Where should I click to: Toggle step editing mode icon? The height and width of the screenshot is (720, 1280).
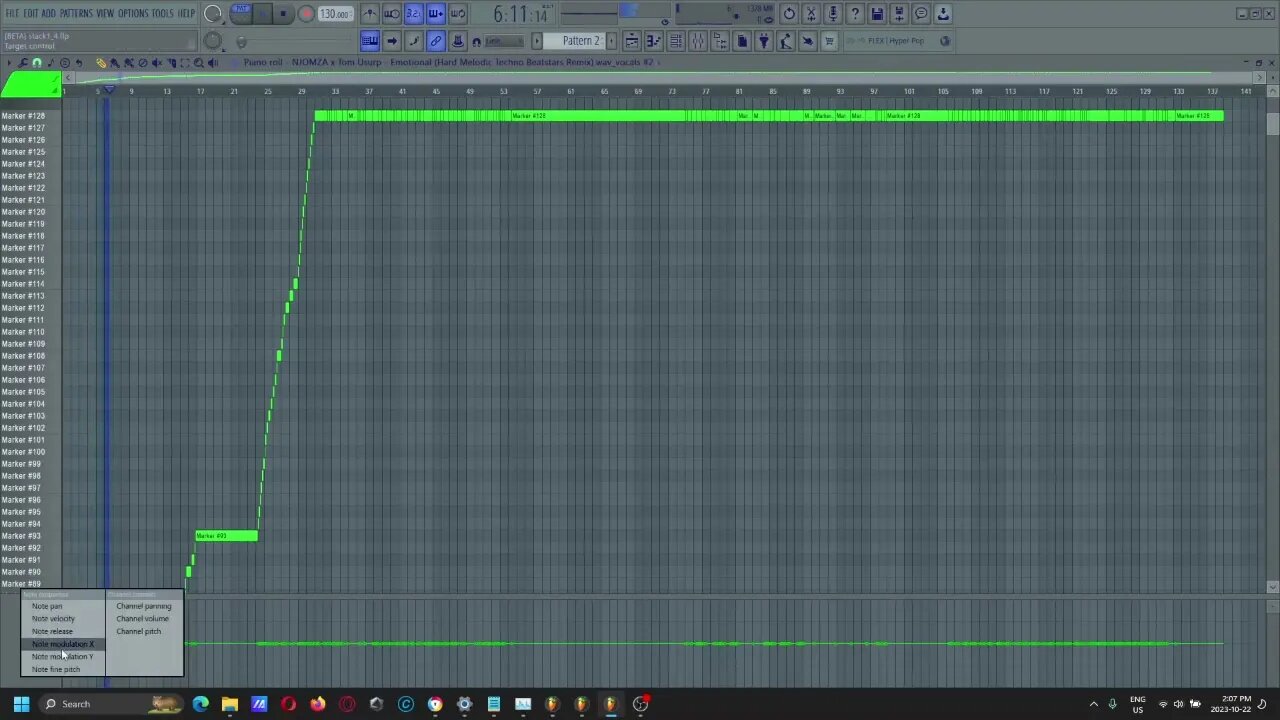tap(414, 41)
